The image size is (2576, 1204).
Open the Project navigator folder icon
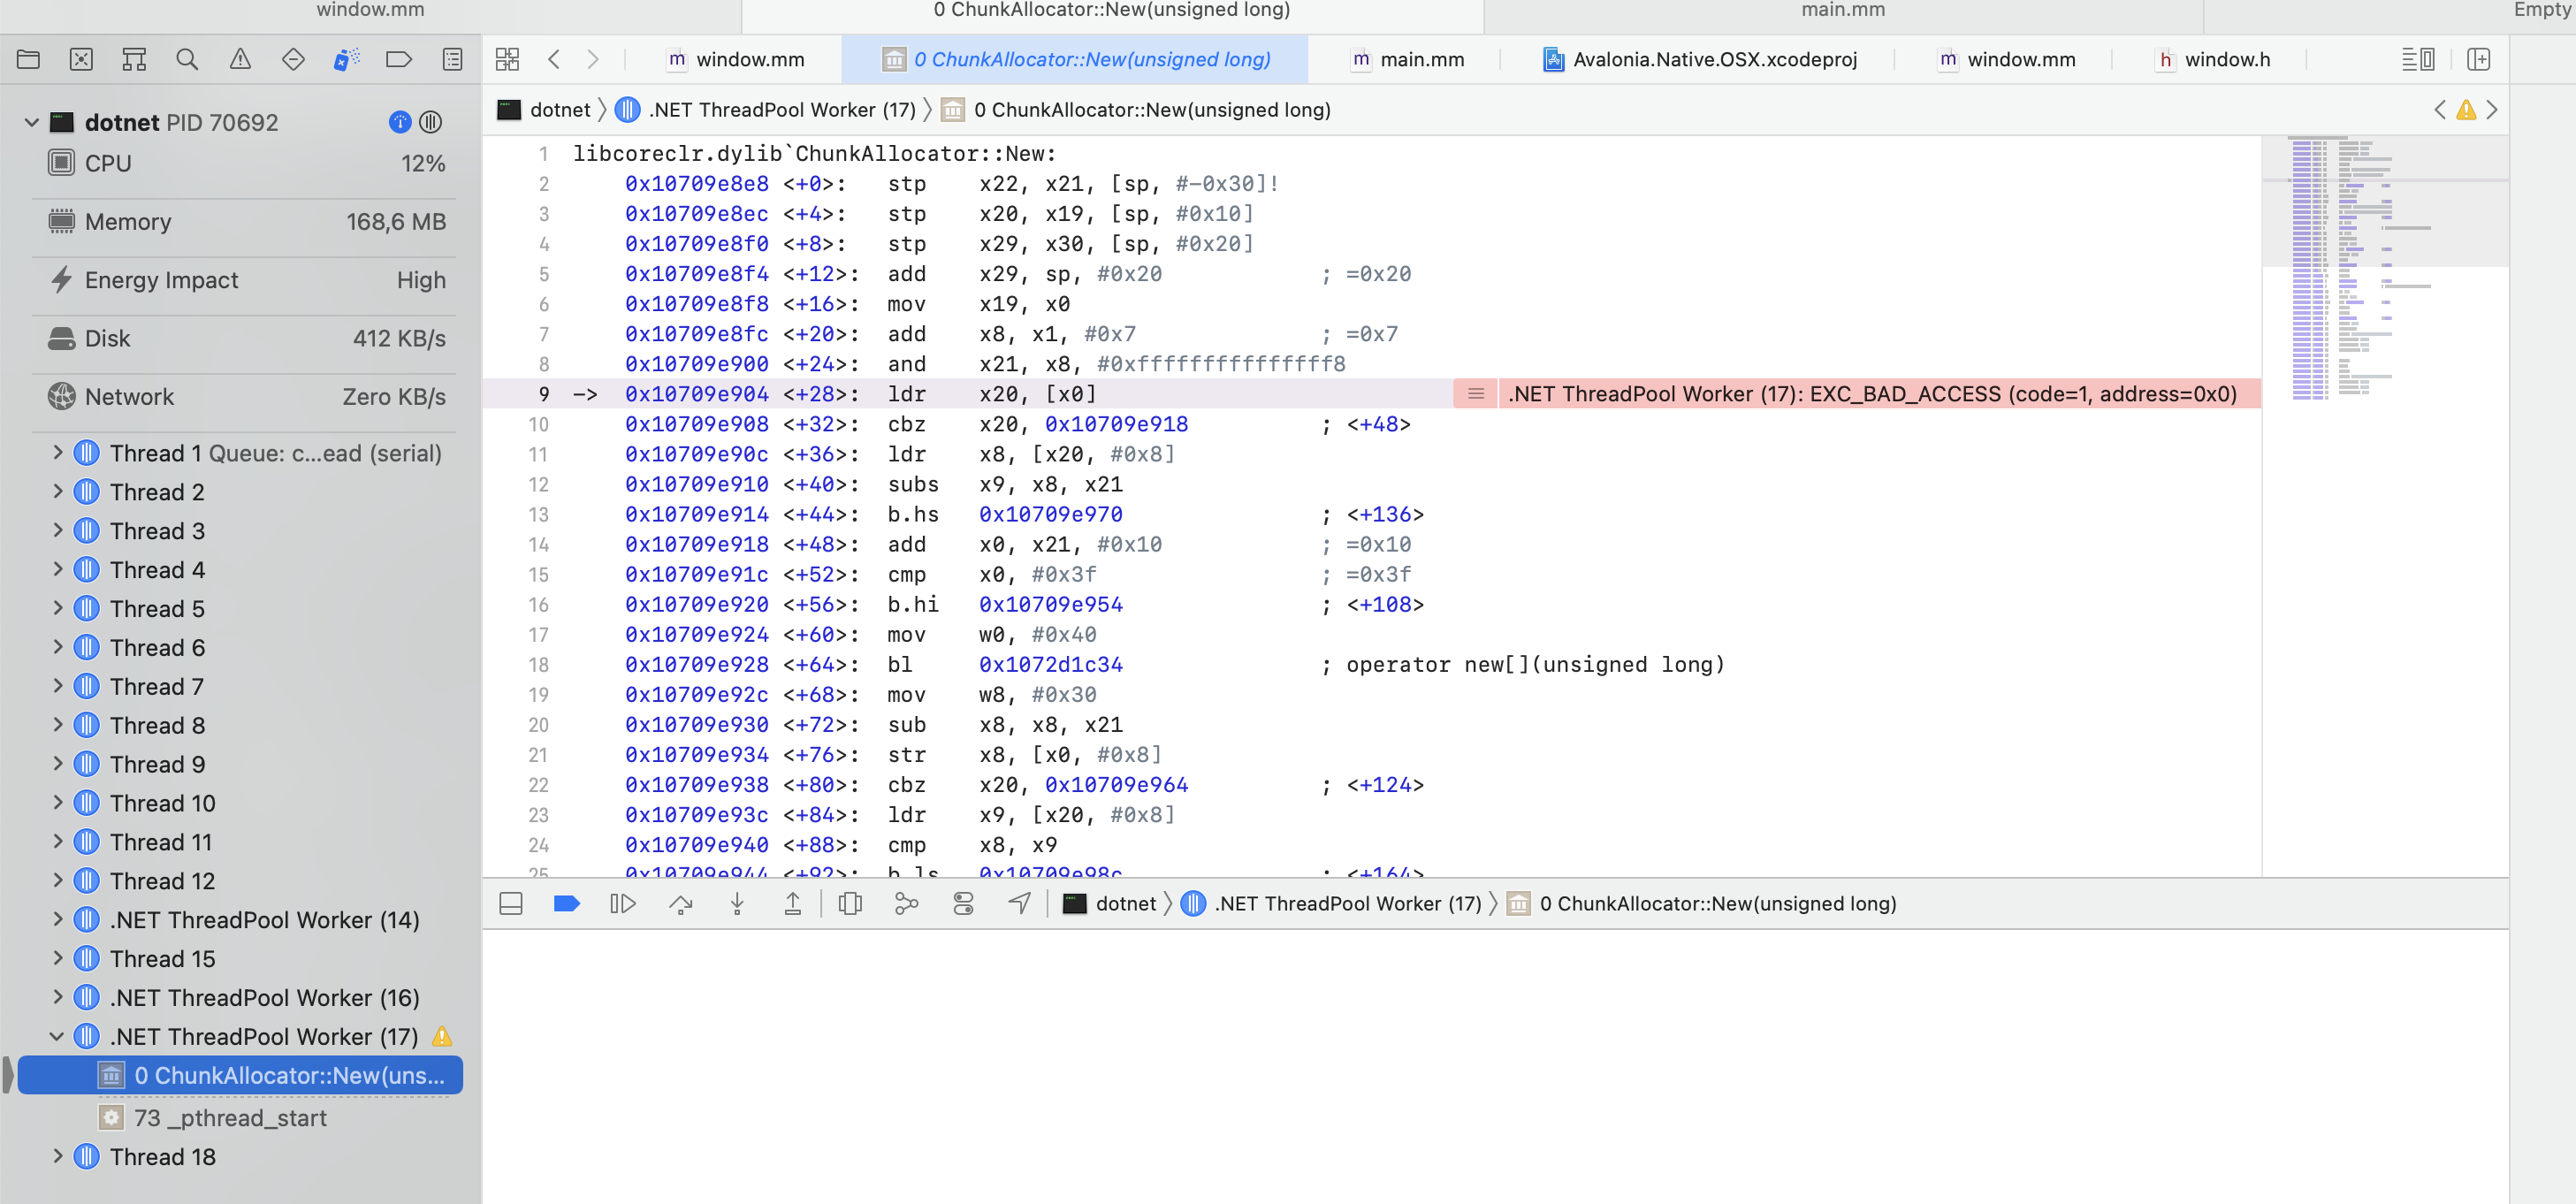29,59
